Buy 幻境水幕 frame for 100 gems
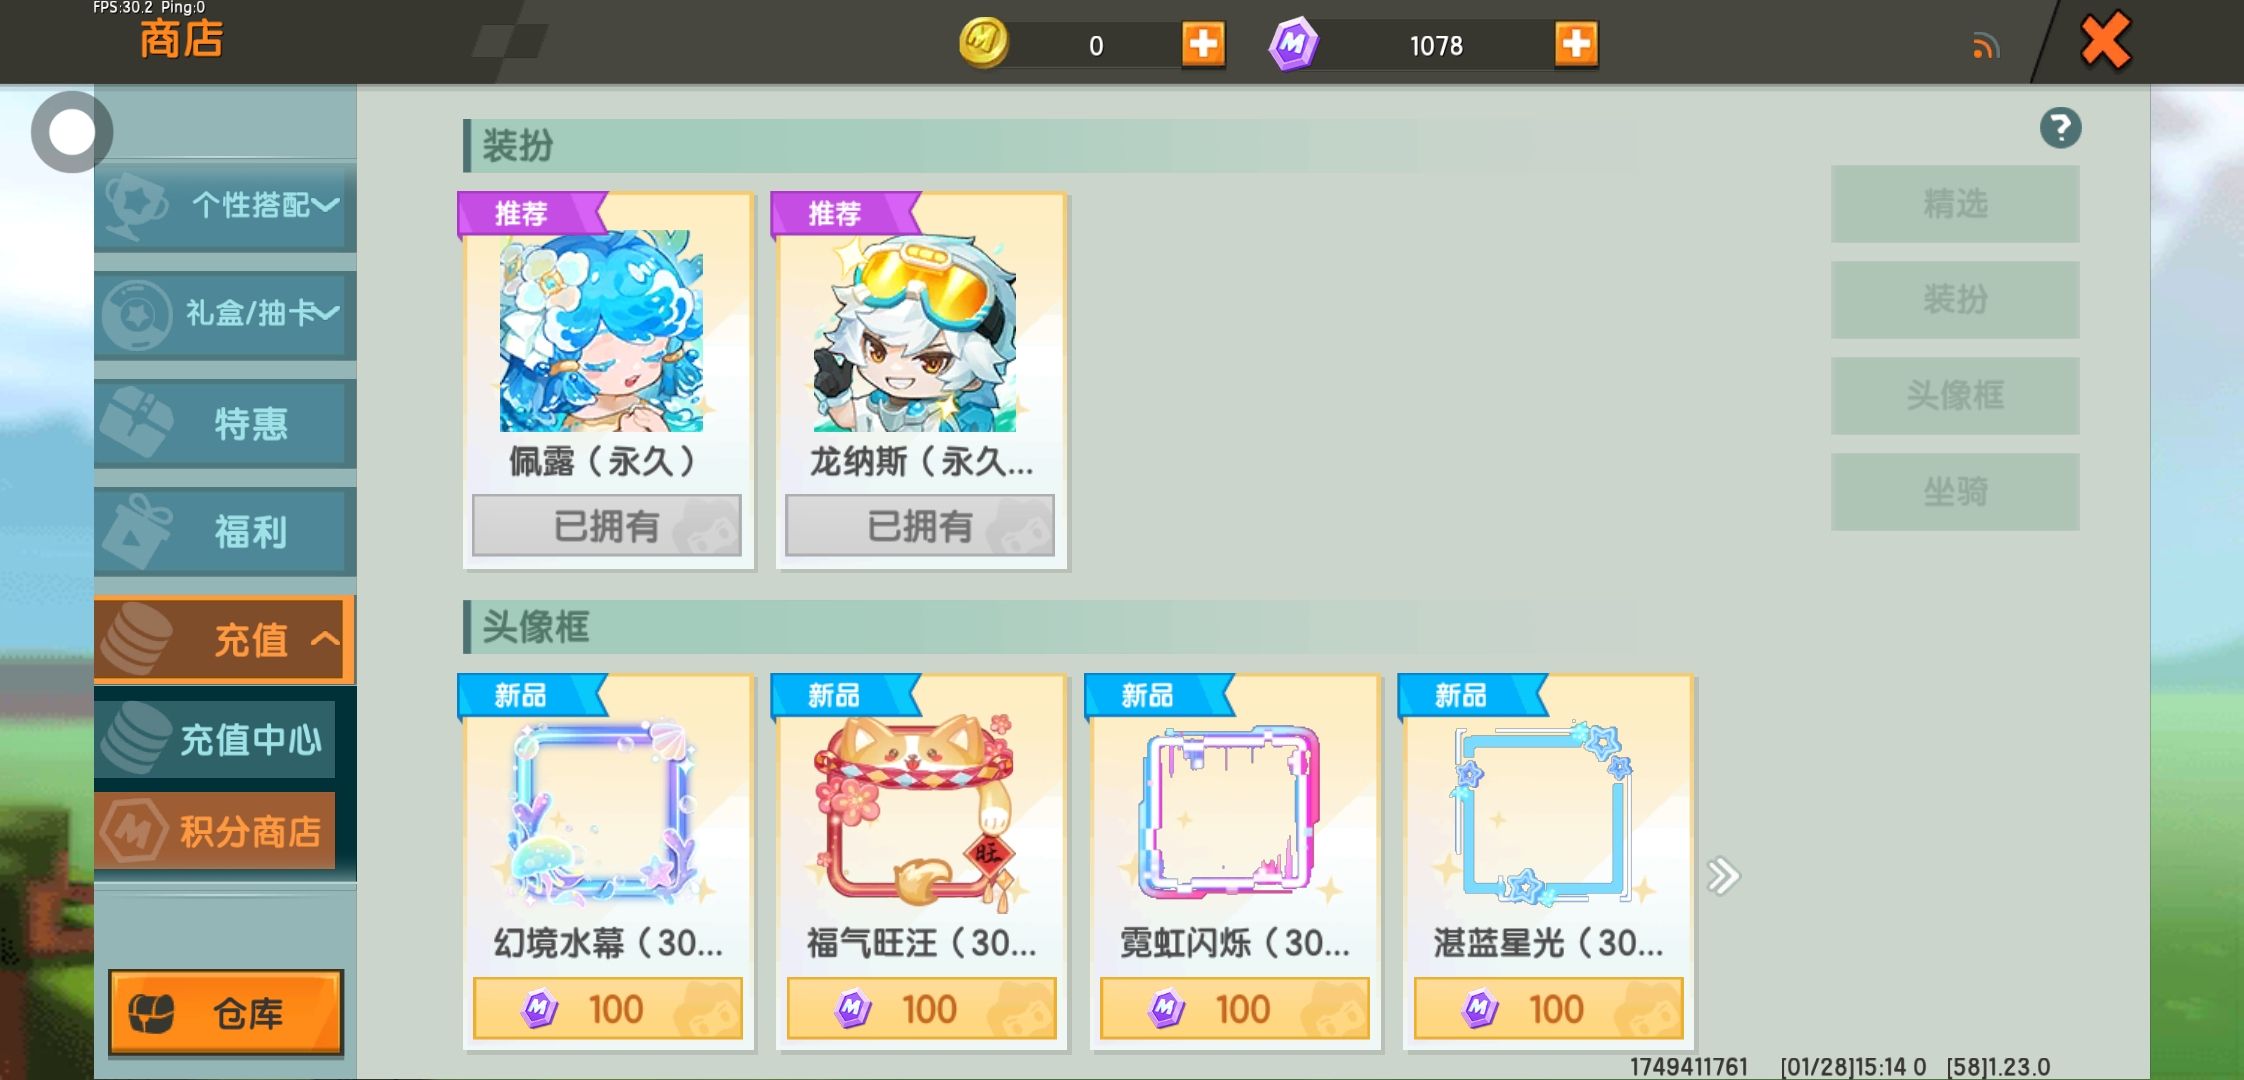 (x=608, y=1008)
